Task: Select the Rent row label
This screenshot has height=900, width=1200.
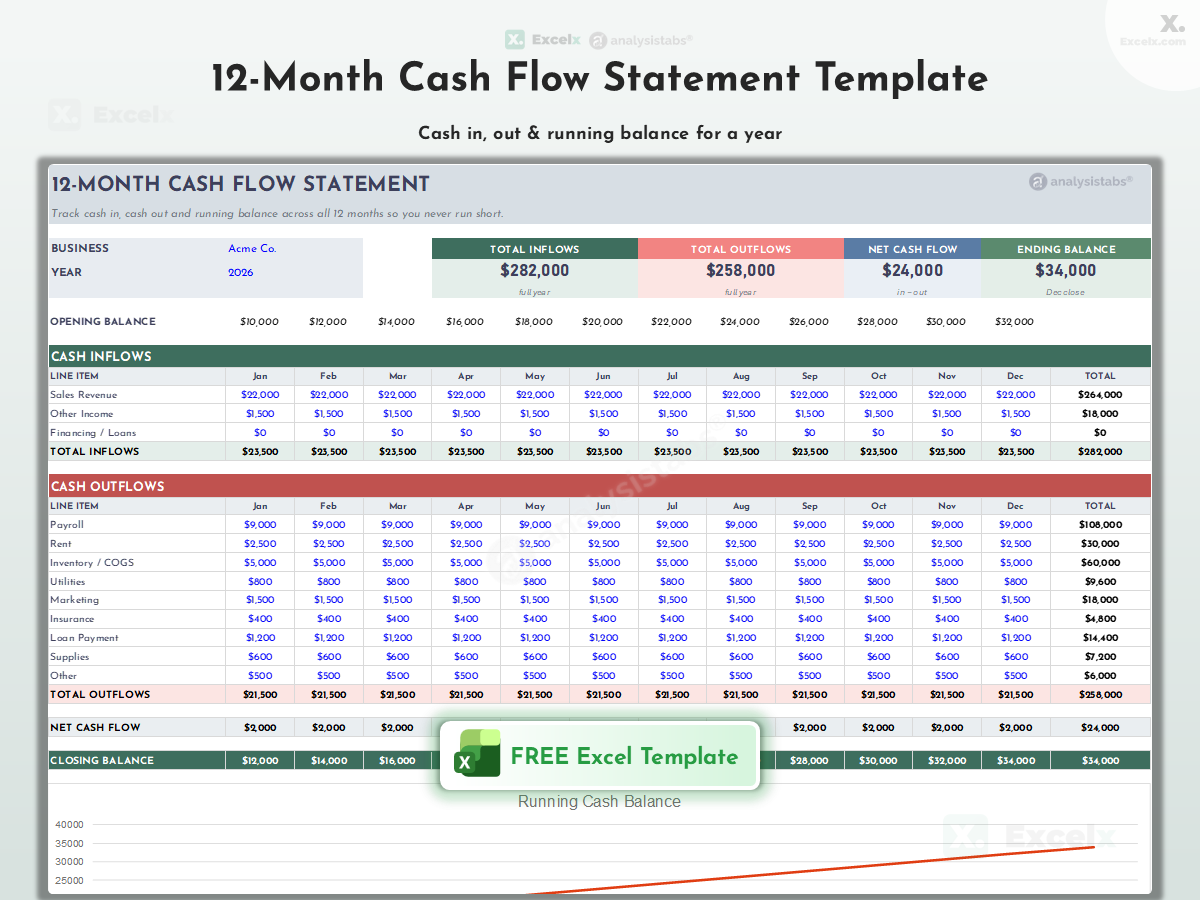Action: click(61, 544)
